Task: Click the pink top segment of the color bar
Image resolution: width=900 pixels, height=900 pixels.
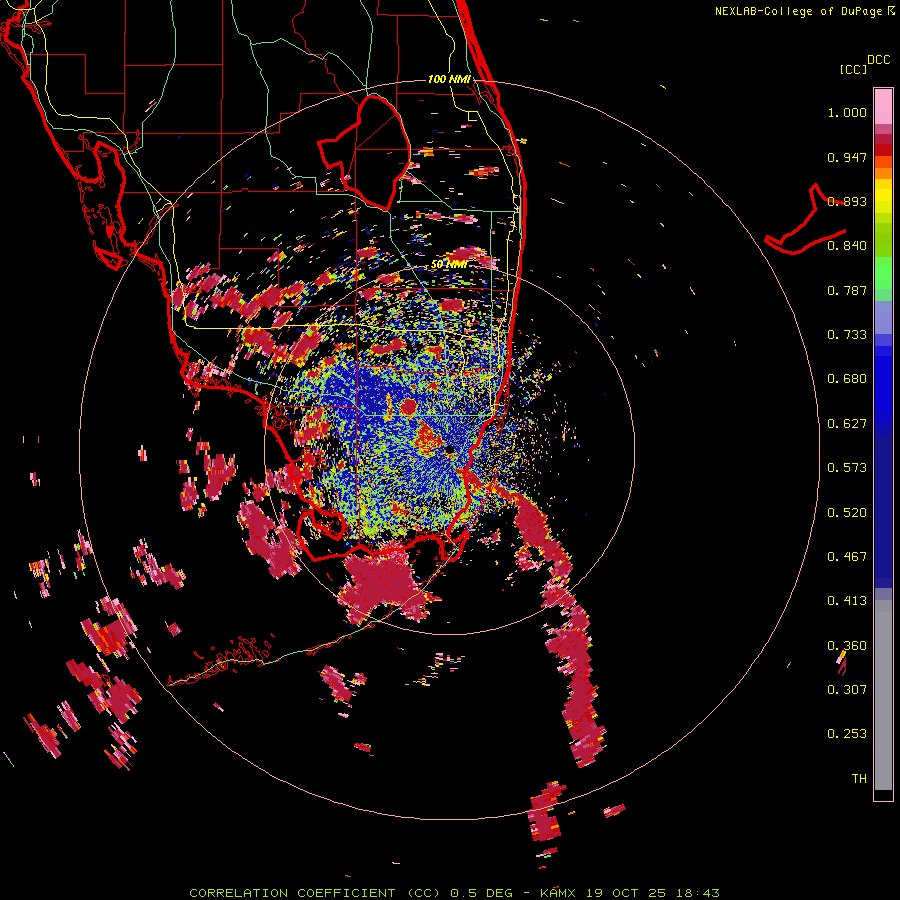Action: coord(883,107)
